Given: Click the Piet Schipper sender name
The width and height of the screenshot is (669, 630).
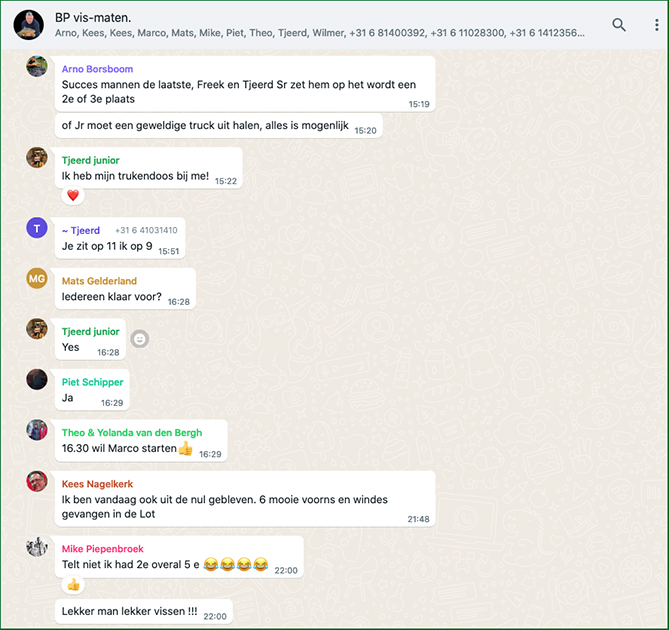Looking at the screenshot, I should pos(93,382).
